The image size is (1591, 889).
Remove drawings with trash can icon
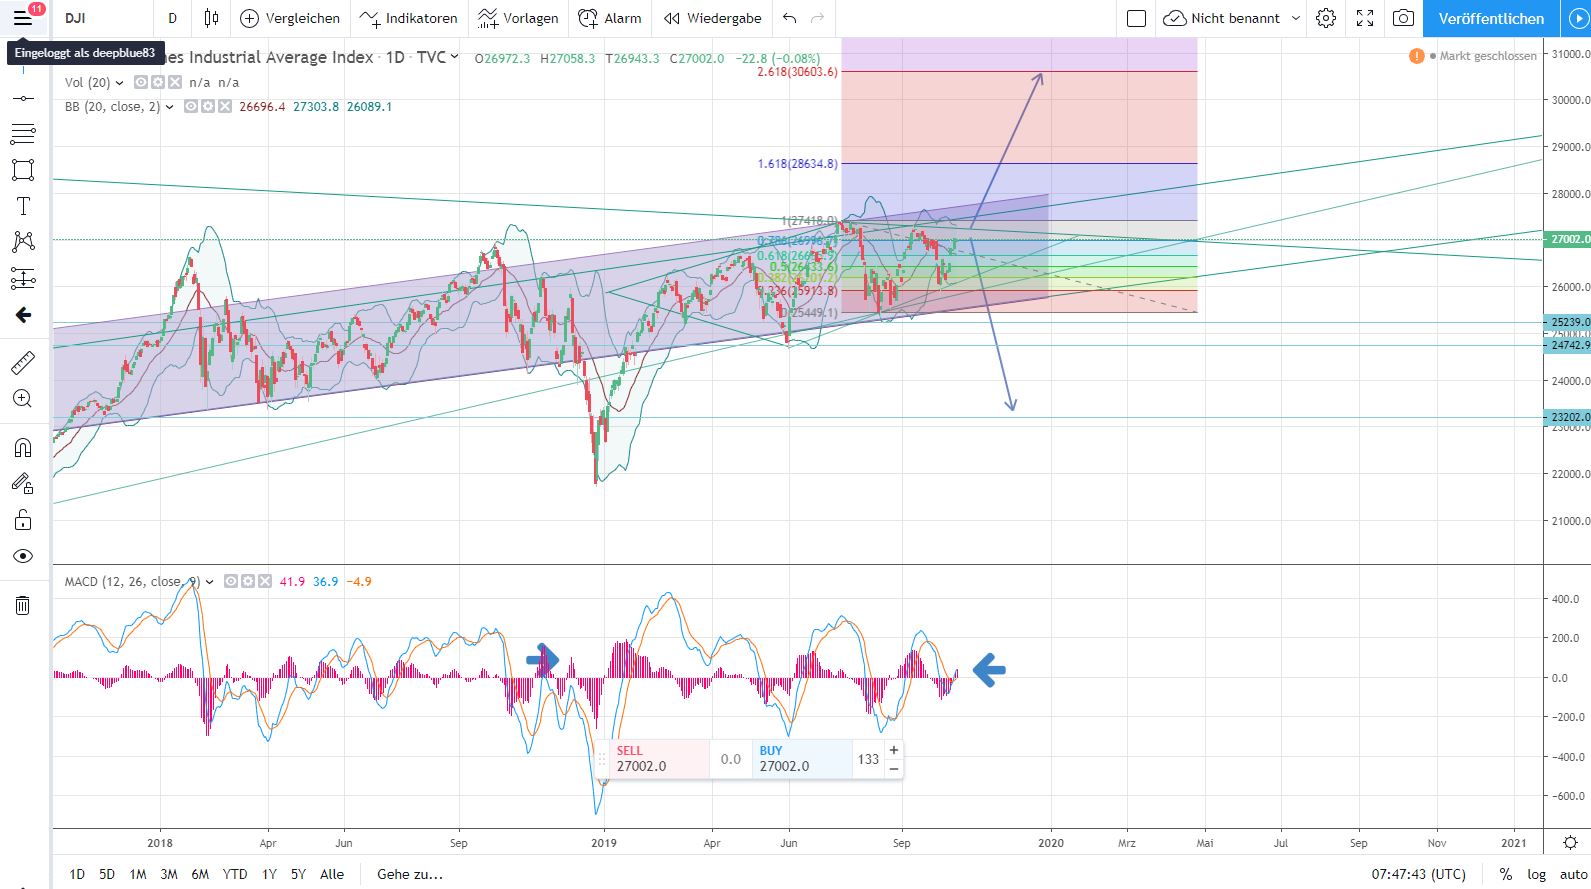pyautogui.click(x=22, y=605)
